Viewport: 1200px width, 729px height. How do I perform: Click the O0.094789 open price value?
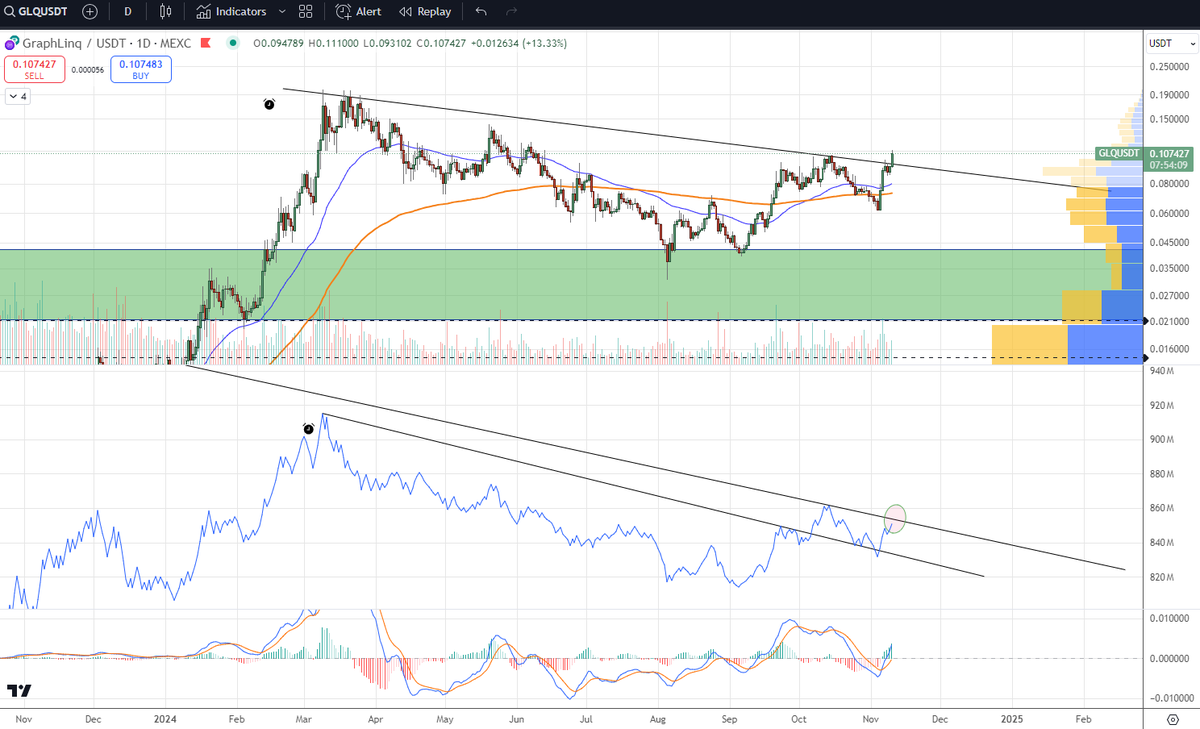pos(279,43)
